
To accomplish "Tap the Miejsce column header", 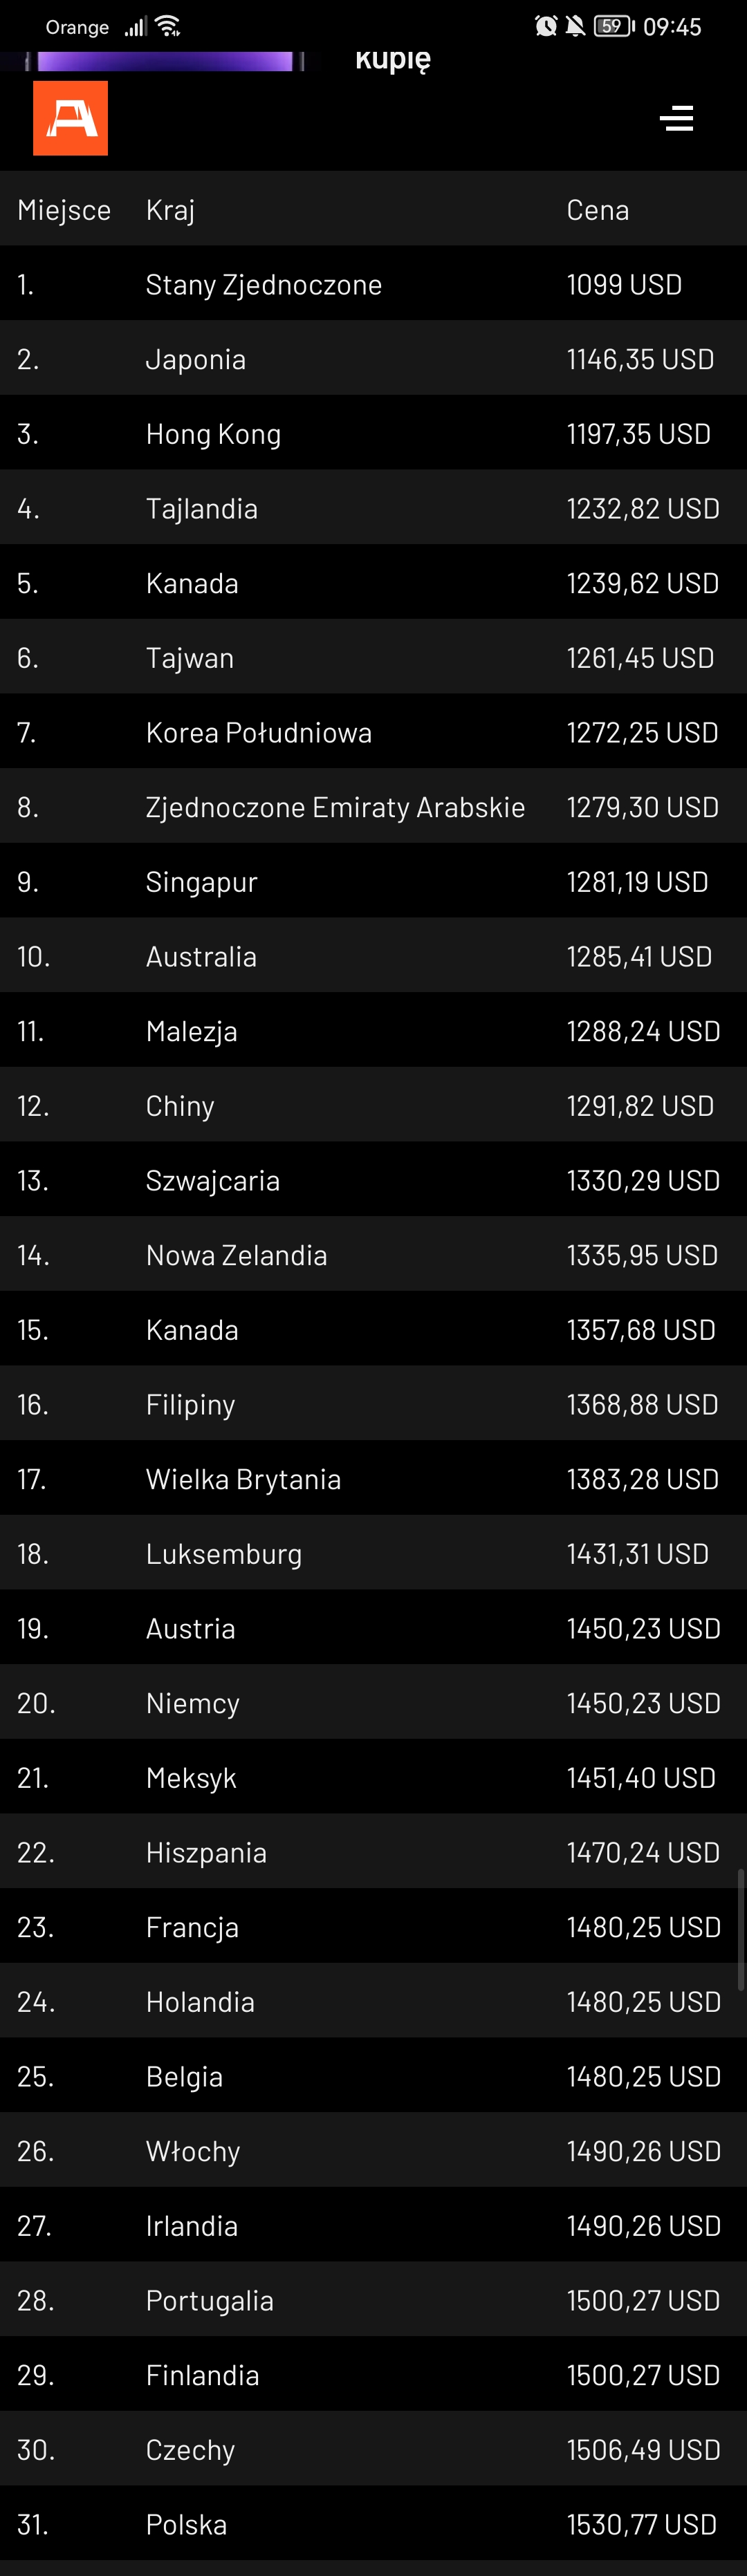I will [x=64, y=210].
